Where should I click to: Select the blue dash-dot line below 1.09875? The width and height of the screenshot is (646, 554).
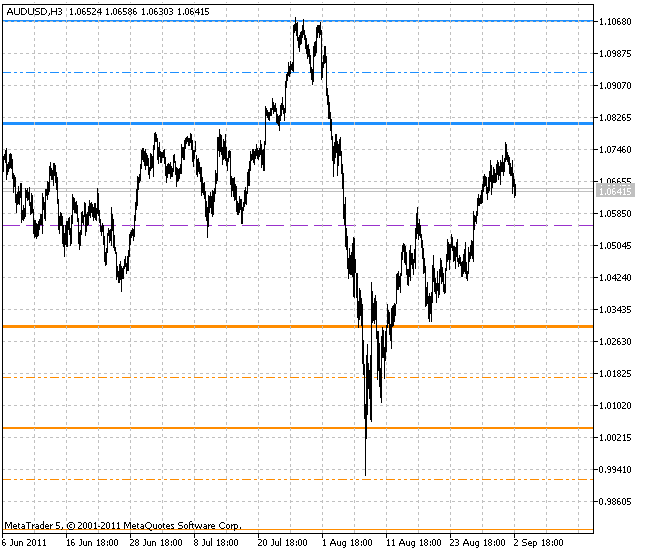(298, 72)
